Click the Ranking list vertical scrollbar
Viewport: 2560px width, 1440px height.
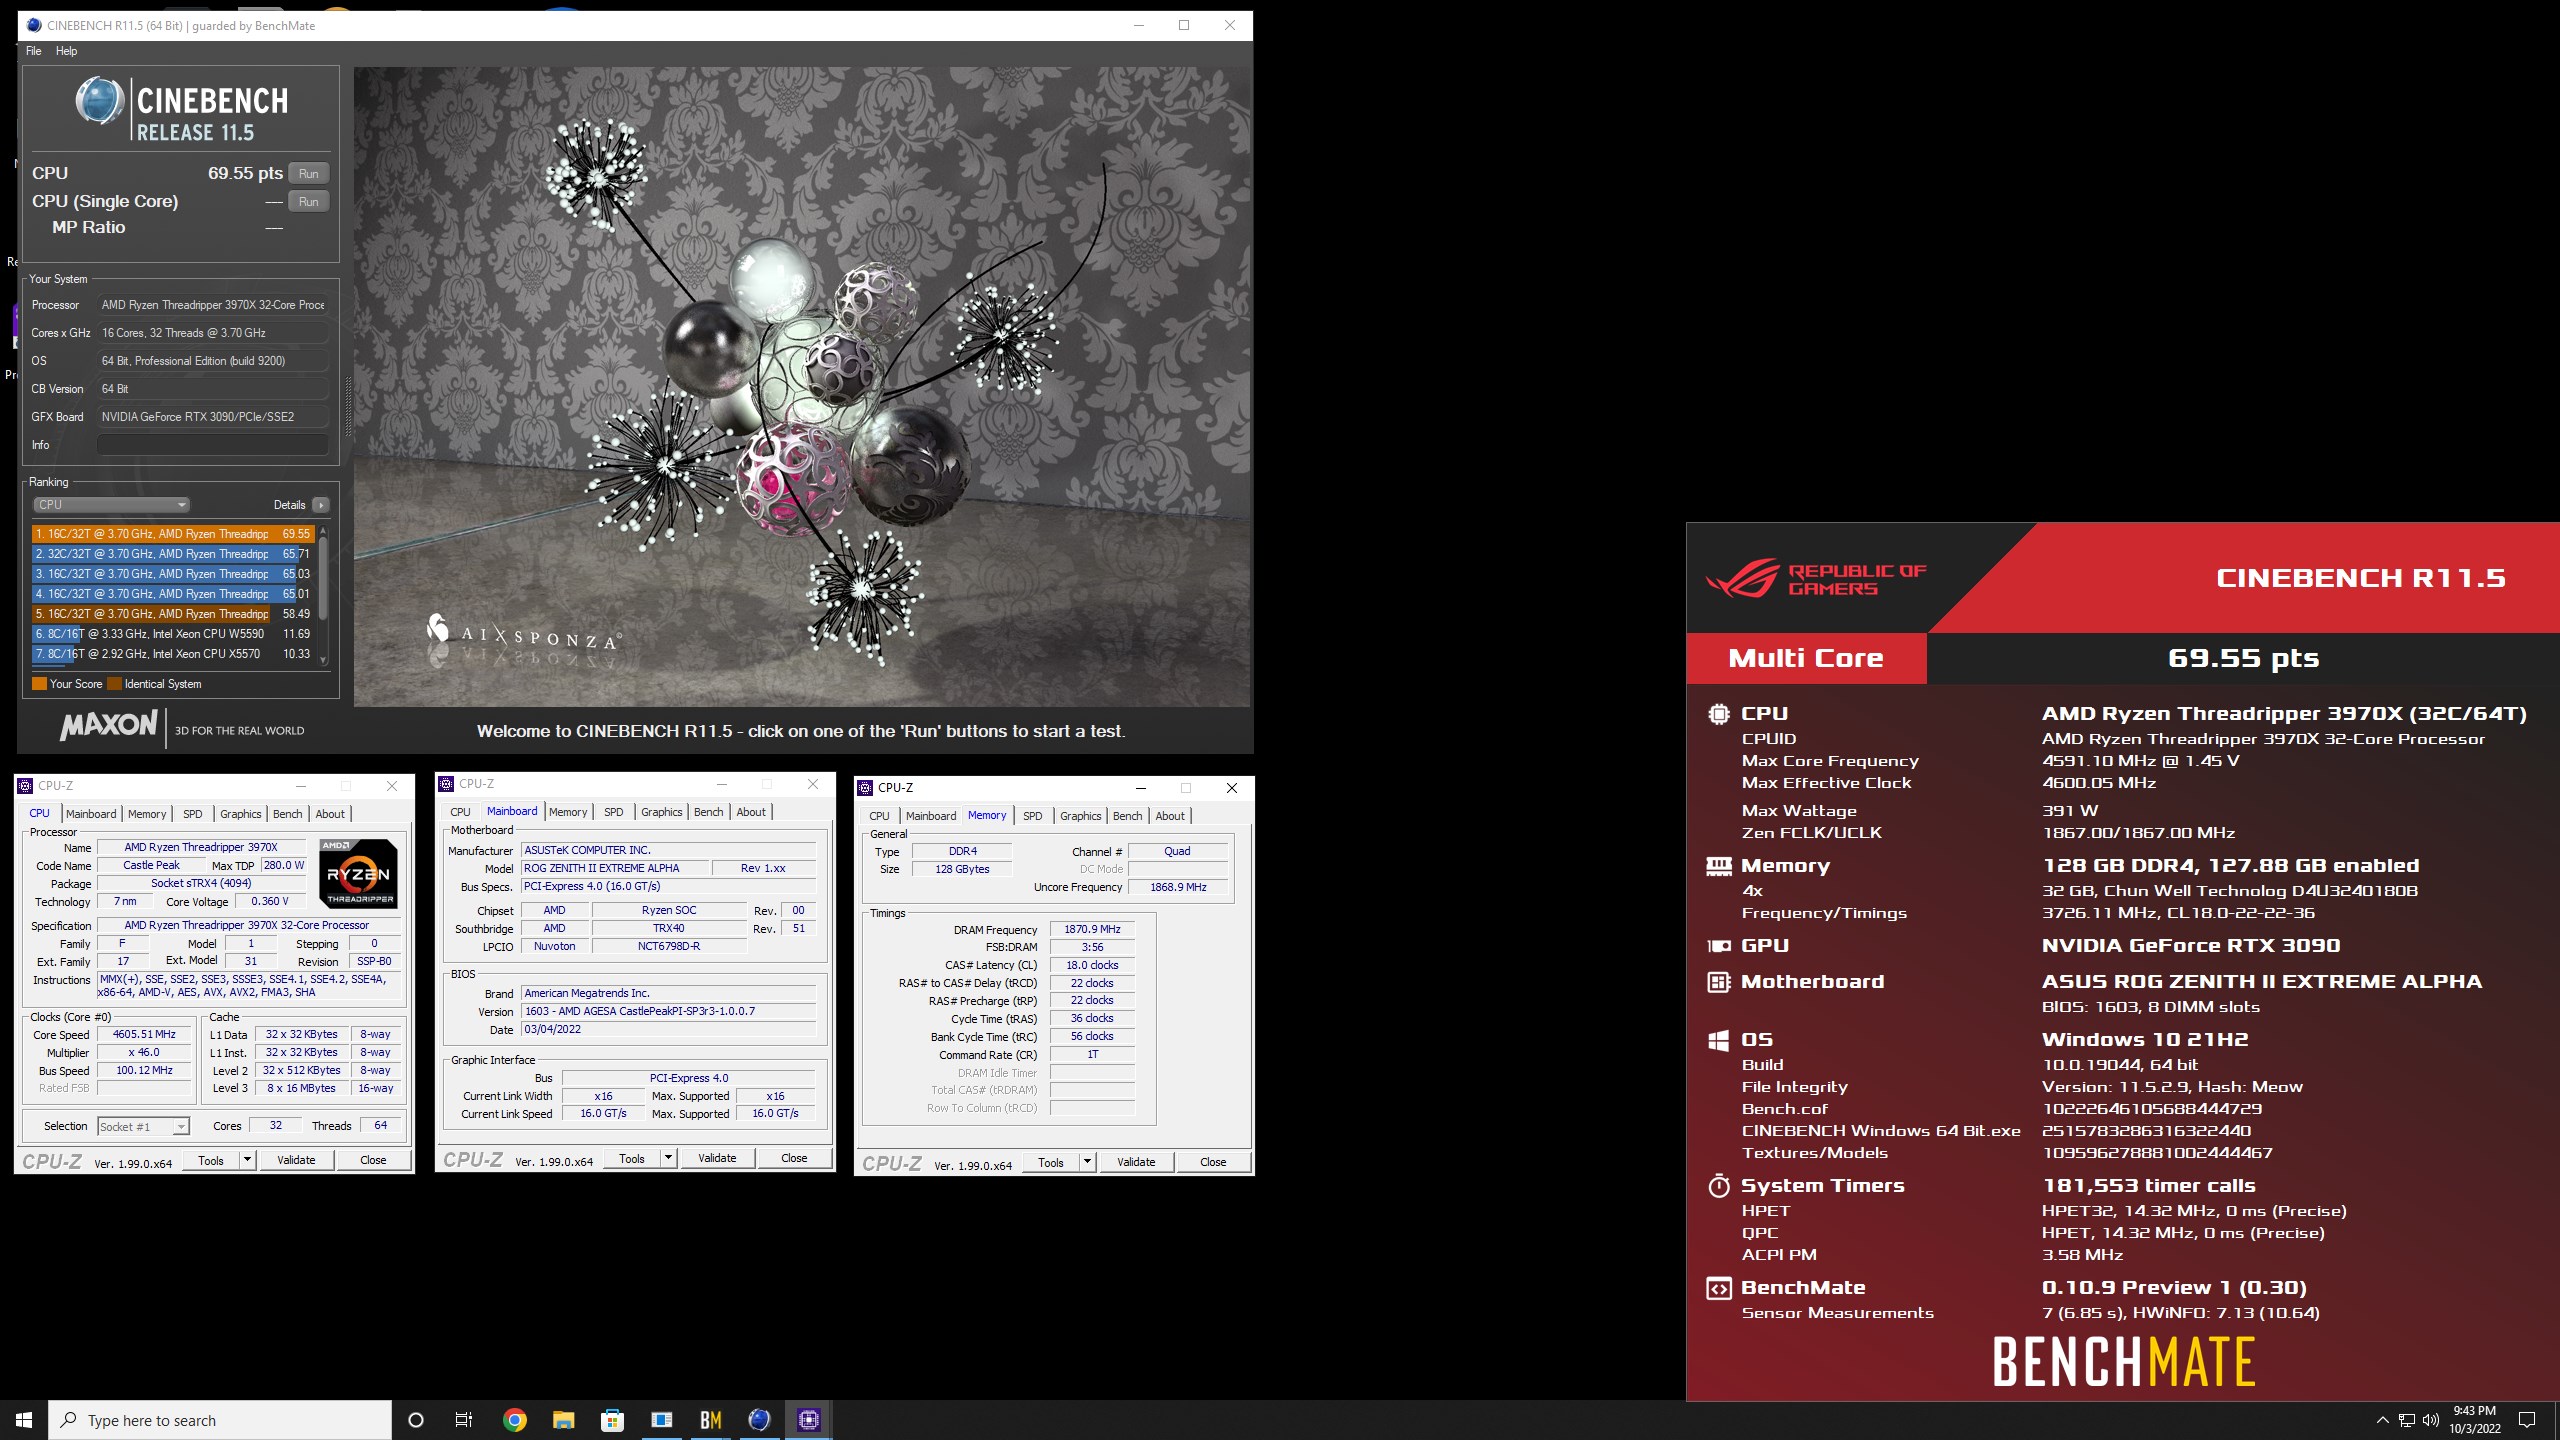point(322,595)
